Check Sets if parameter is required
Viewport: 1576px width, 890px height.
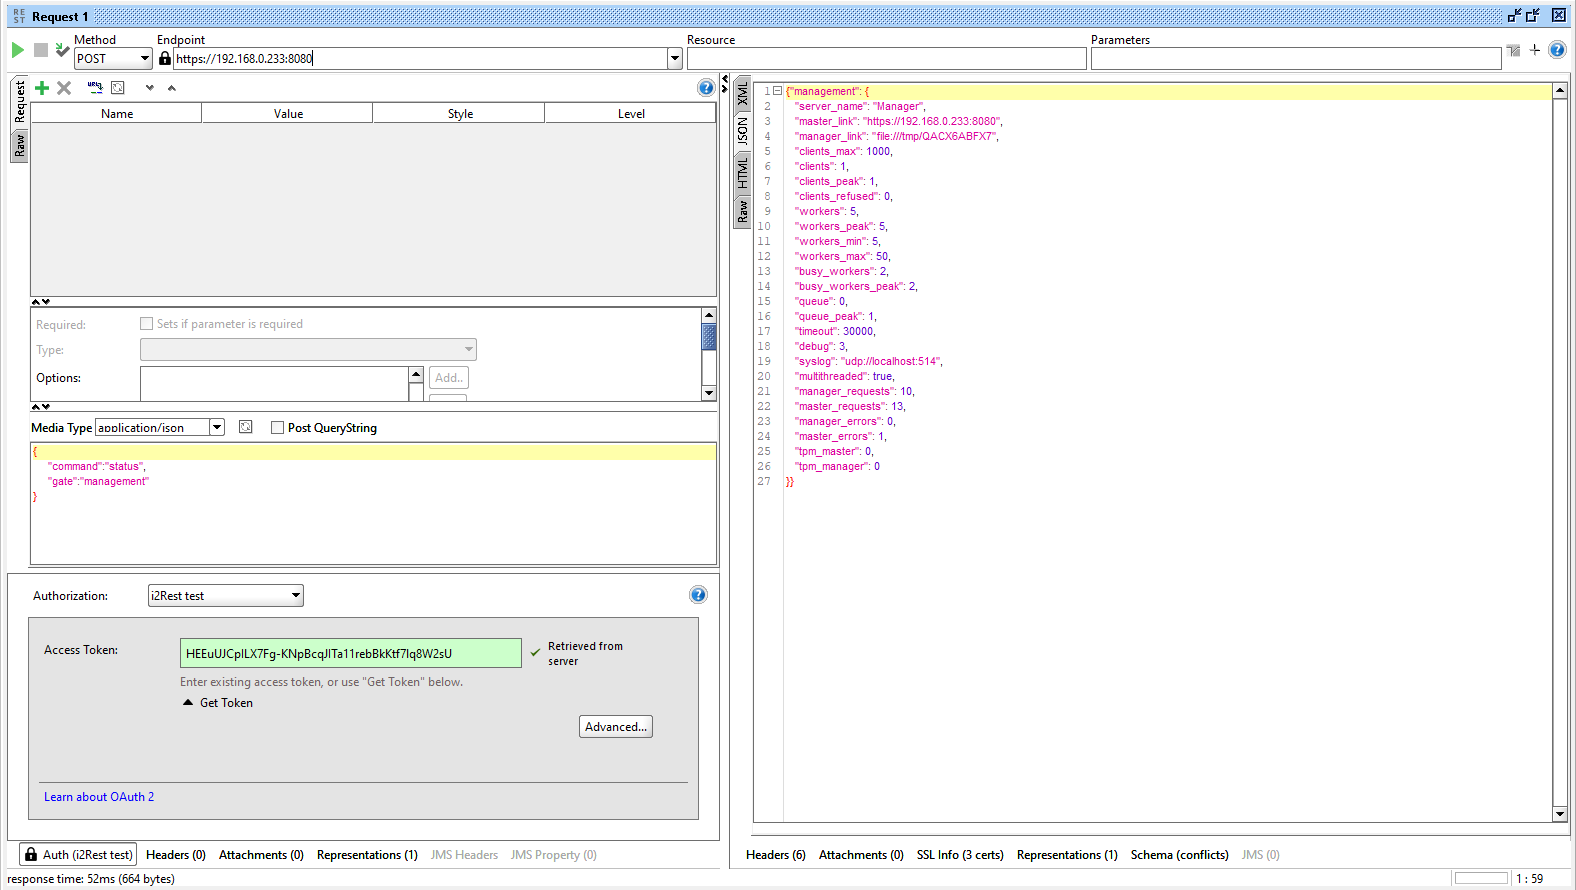click(x=147, y=324)
